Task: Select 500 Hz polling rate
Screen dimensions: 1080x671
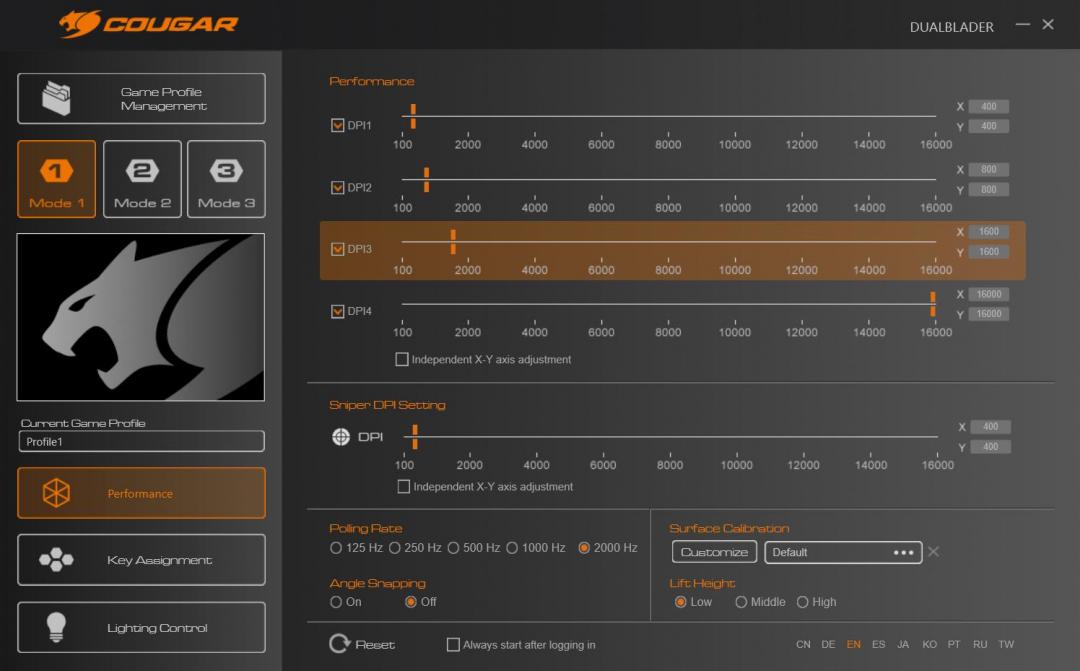Action: click(x=453, y=548)
